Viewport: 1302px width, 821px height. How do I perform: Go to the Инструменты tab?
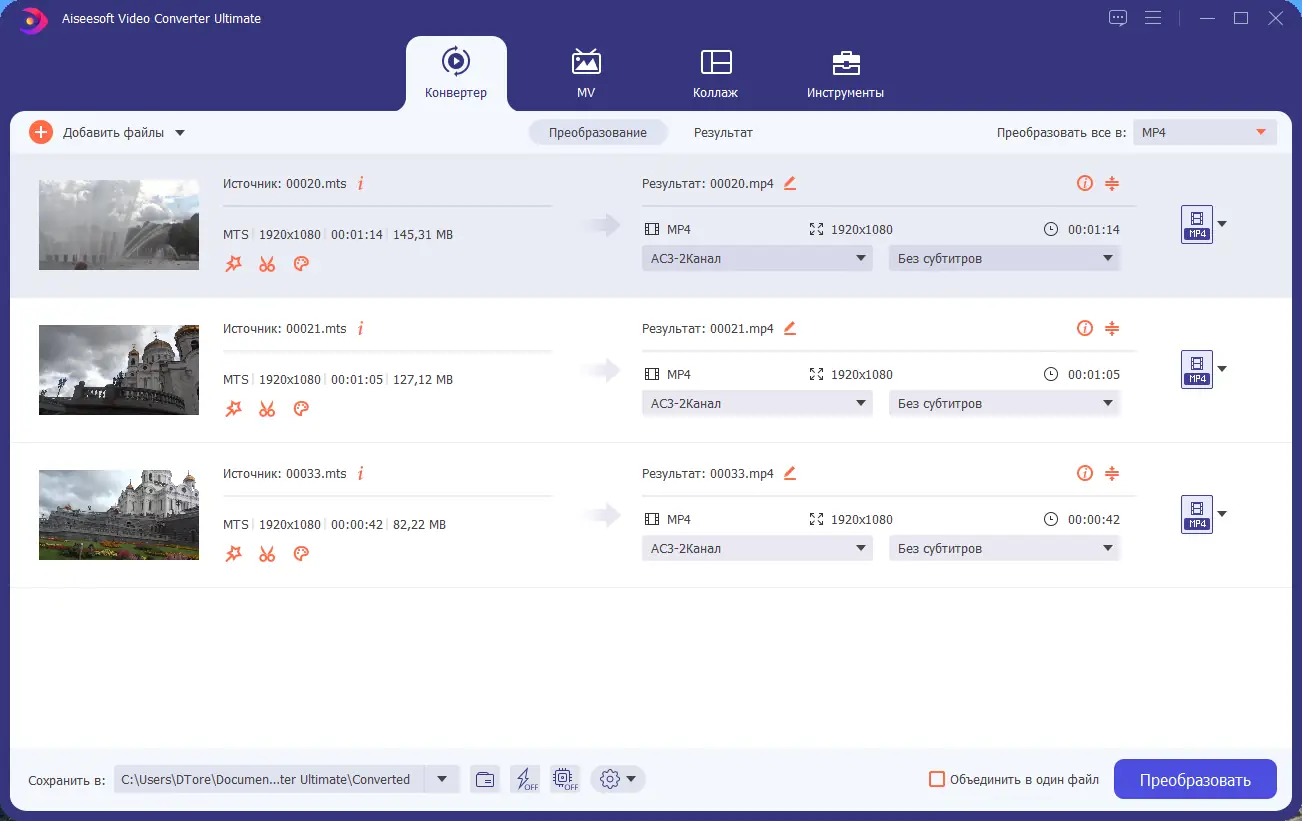(845, 73)
